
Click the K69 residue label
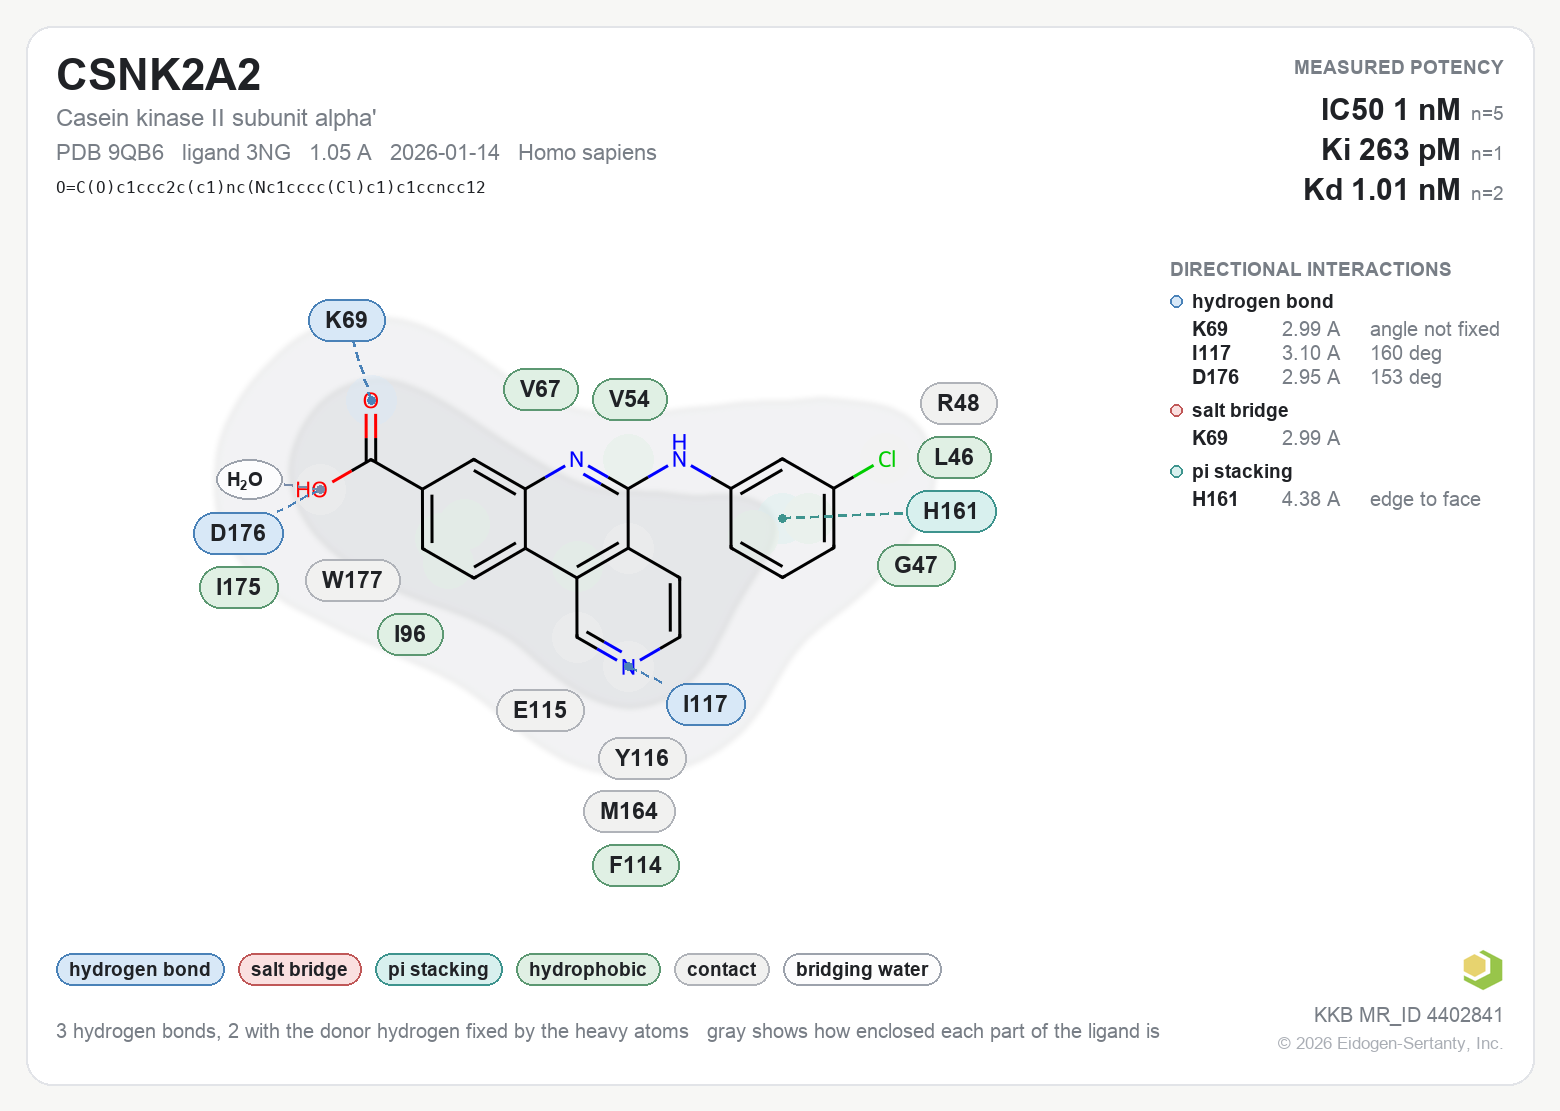pos(346,320)
